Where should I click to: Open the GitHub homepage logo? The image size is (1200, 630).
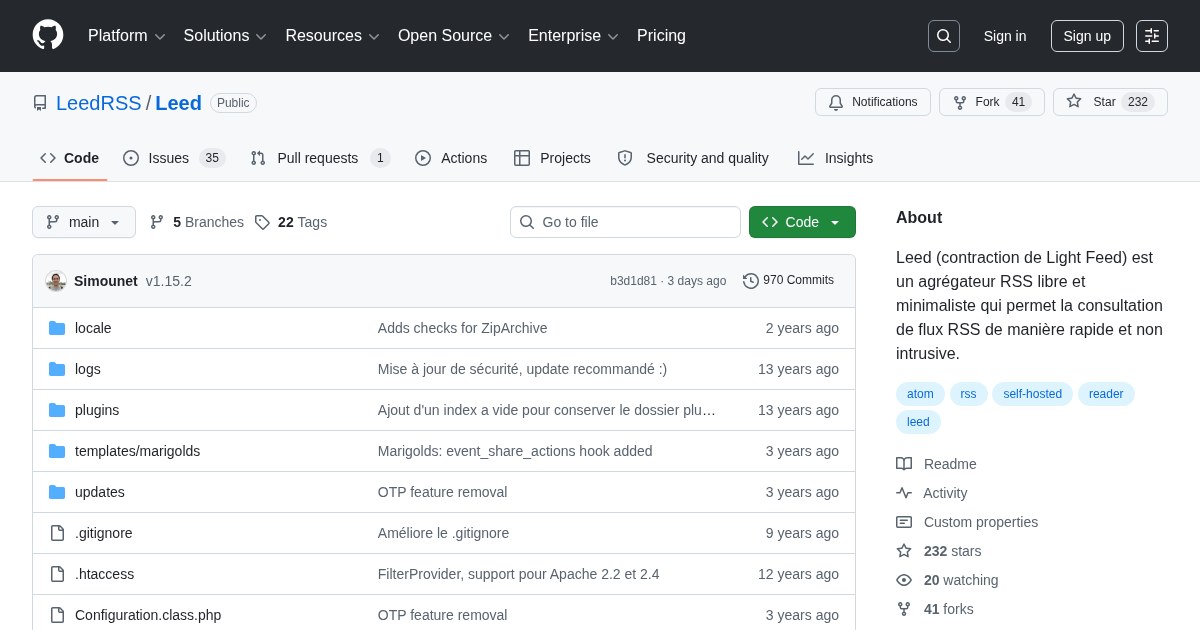pyautogui.click(x=48, y=35)
